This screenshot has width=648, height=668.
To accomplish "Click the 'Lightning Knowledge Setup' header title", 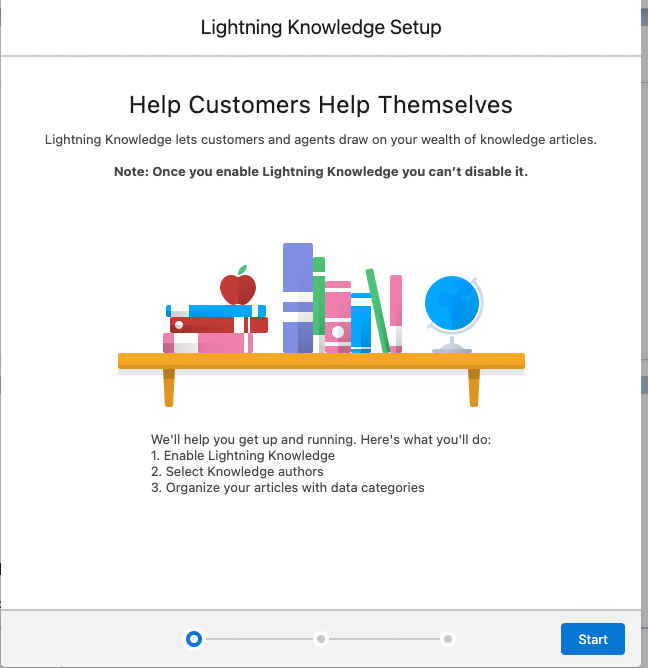I will [x=321, y=27].
